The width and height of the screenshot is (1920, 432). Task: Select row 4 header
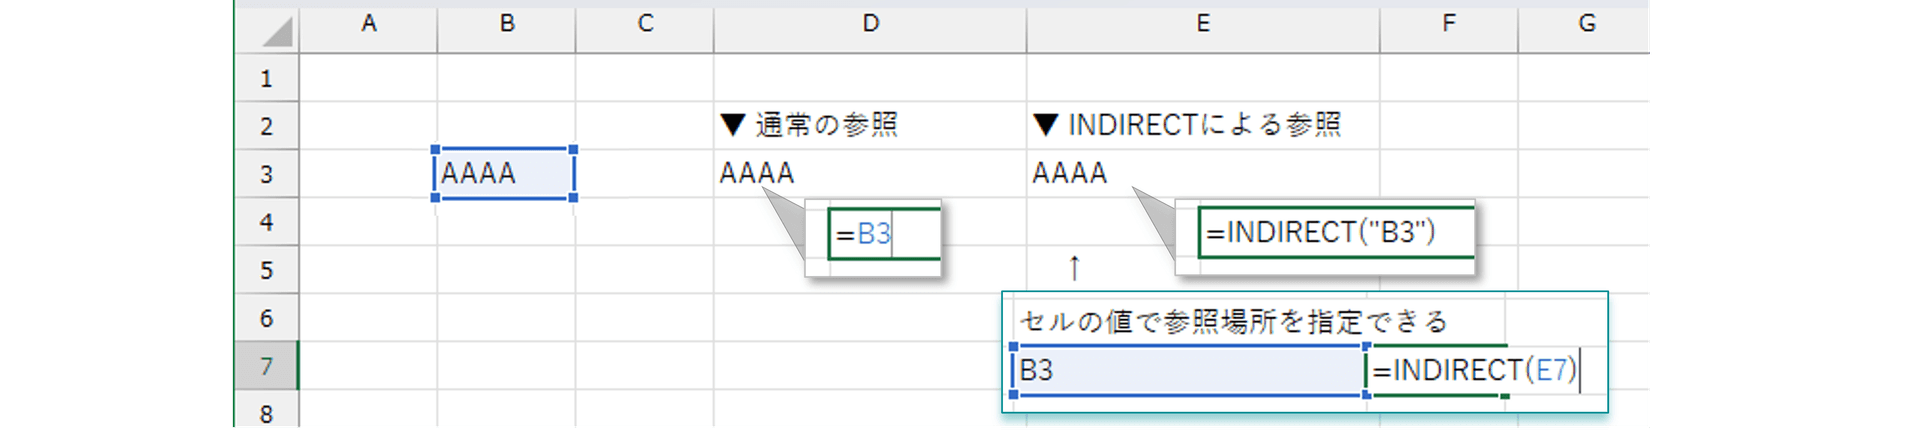pos(266,222)
